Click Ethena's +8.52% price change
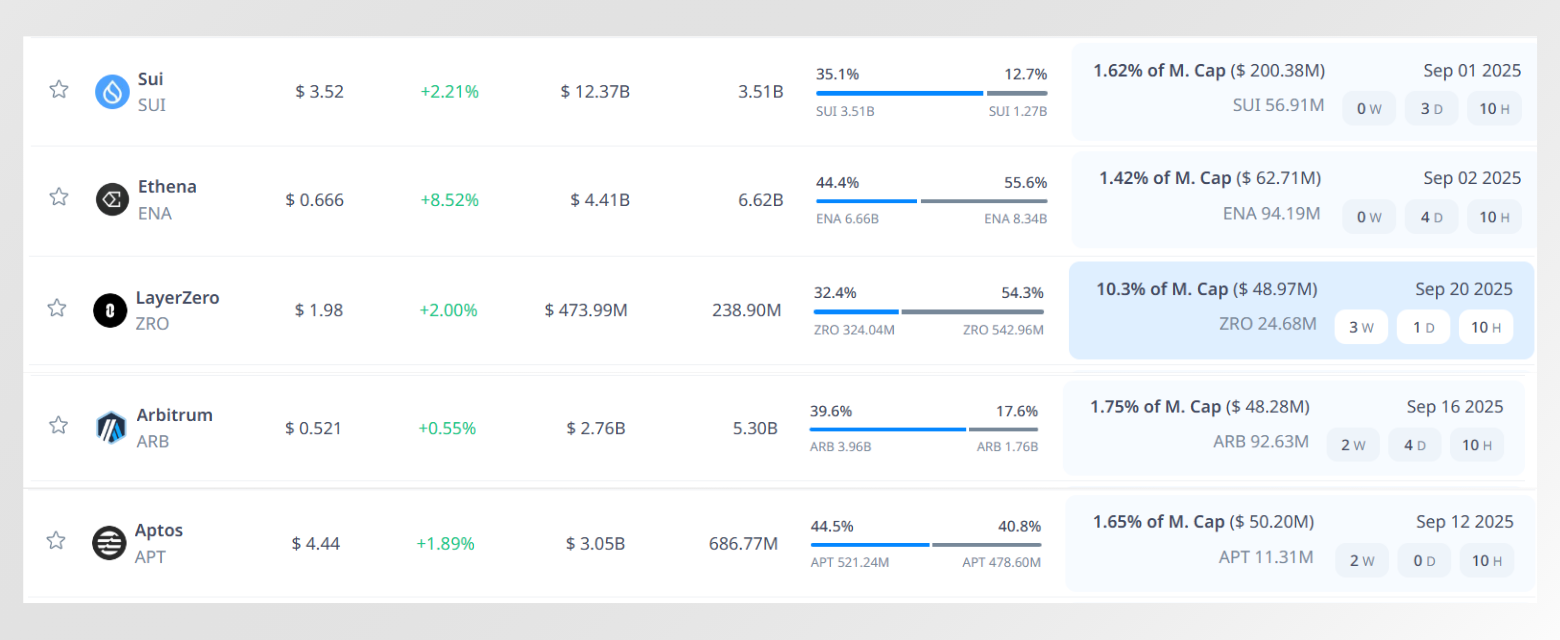Viewport: 1560px width, 640px height. (x=449, y=200)
